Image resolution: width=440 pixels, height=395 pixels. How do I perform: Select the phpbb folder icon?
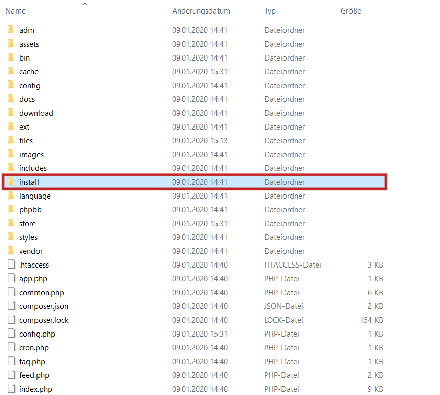click(x=11, y=209)
